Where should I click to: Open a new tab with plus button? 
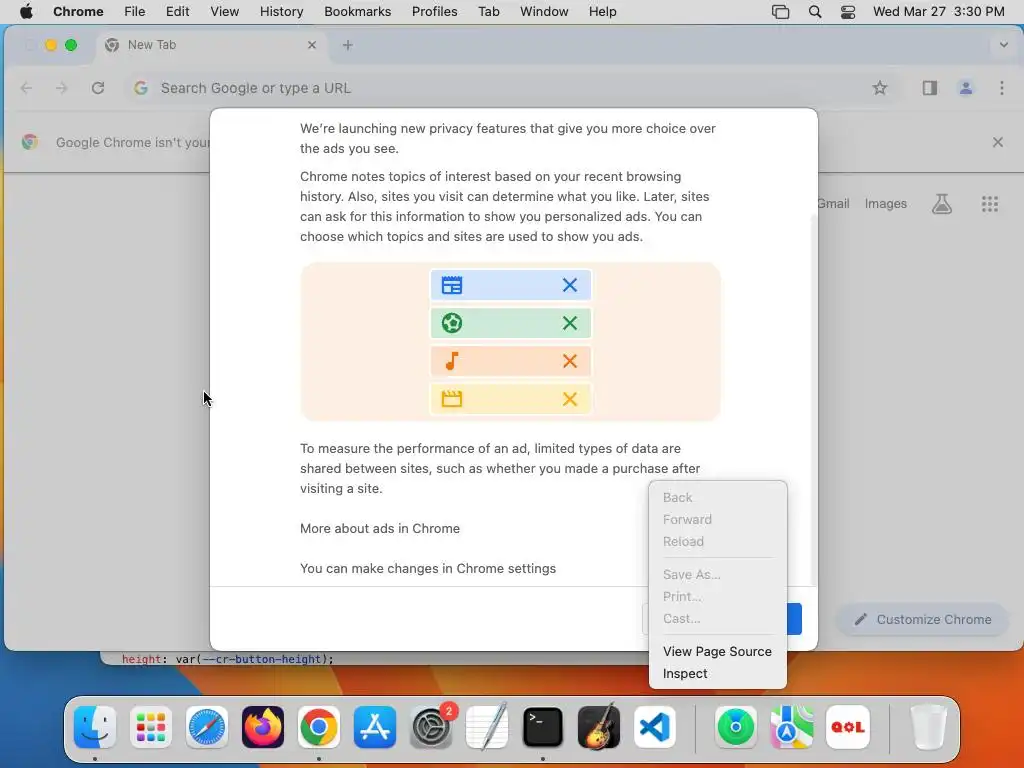347,45
